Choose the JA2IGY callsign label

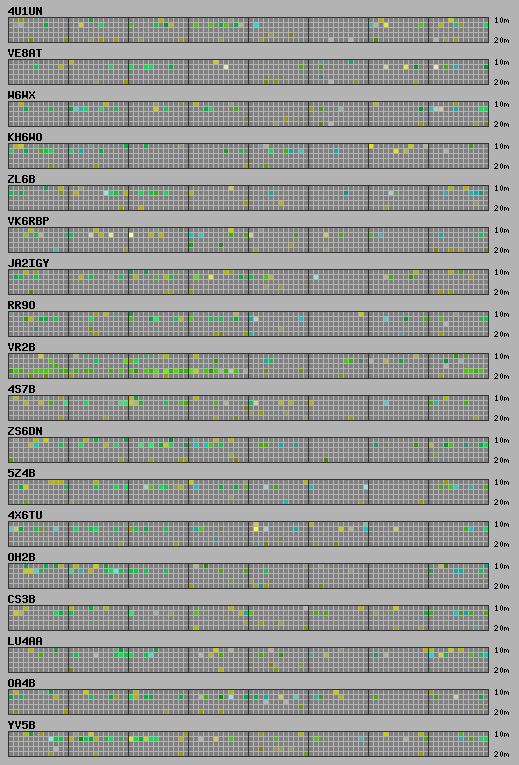pyautogui.click(x=28, y=263)
